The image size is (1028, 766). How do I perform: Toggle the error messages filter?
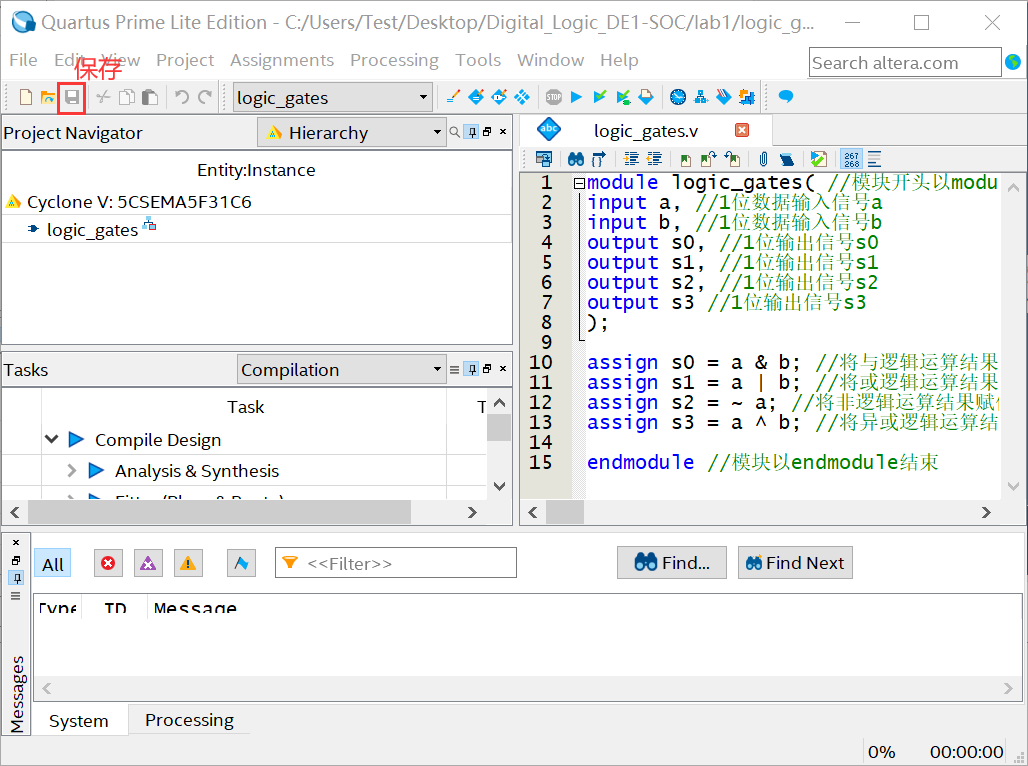point(108,563)
